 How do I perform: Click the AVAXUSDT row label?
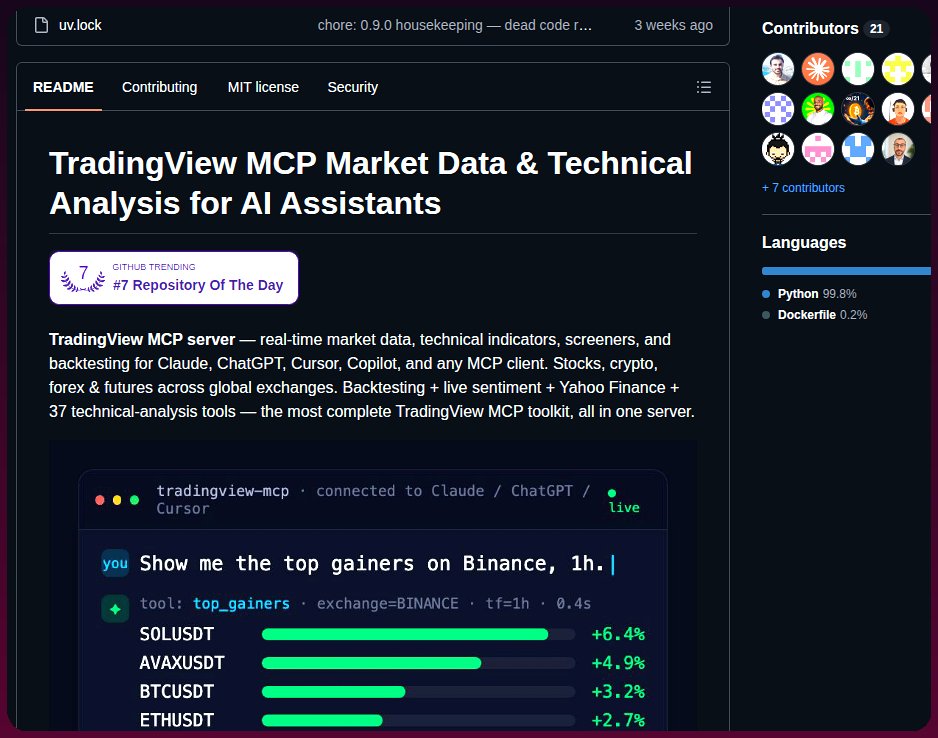(182, 663)
